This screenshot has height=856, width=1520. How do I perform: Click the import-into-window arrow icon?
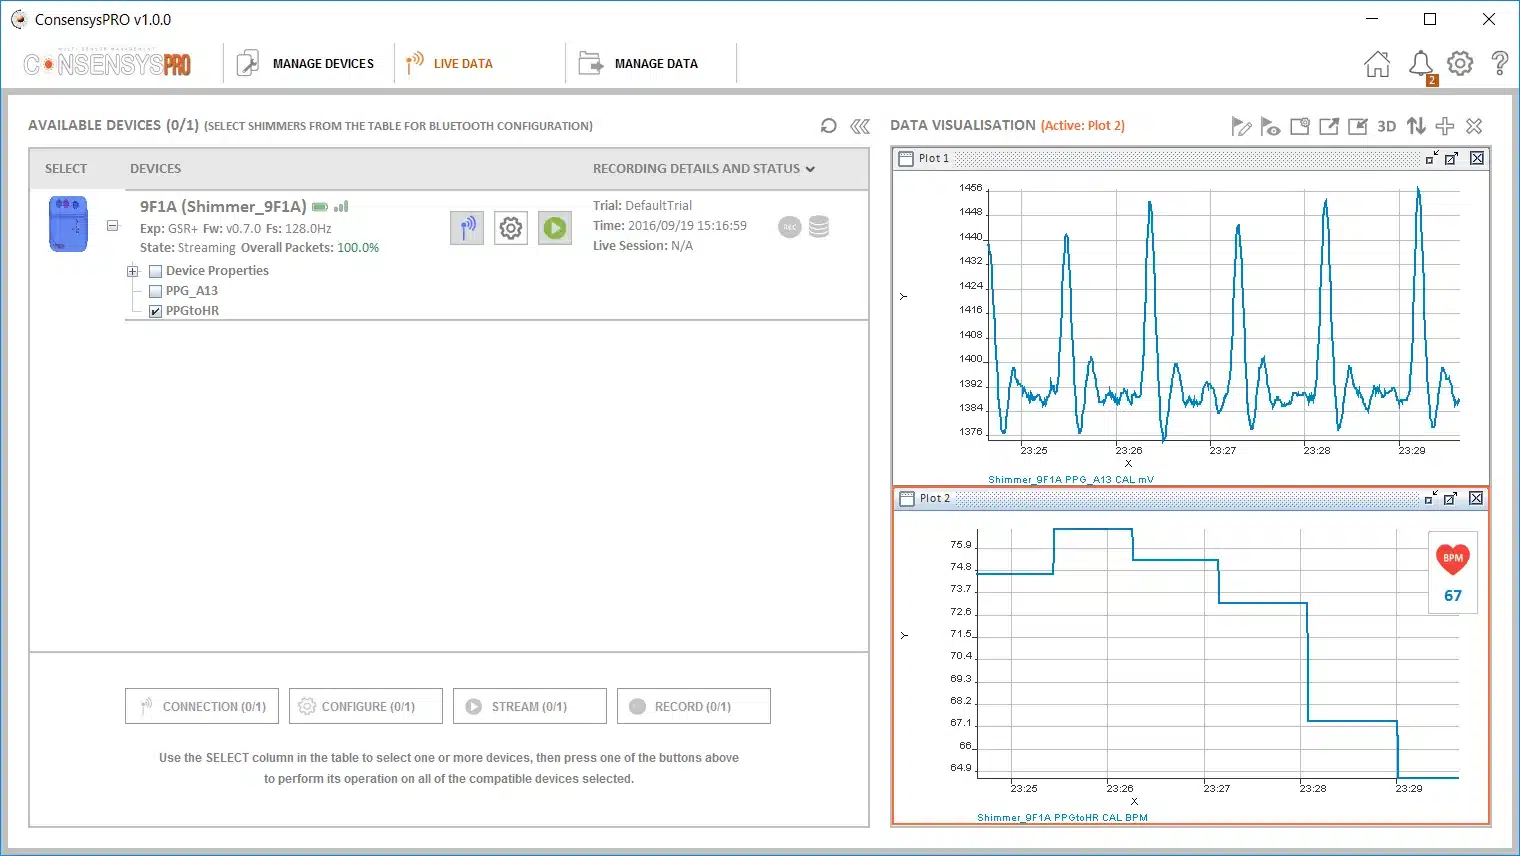pos(1358,126)
